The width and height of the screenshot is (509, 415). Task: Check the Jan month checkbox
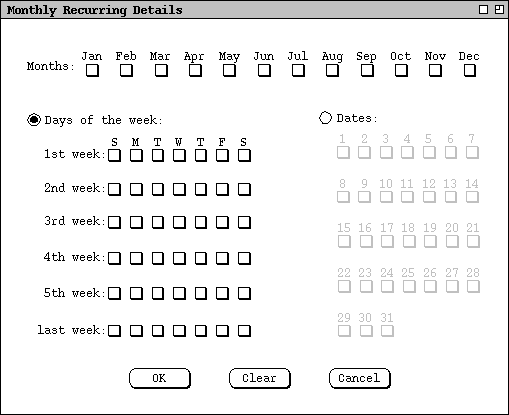[92, 70]
